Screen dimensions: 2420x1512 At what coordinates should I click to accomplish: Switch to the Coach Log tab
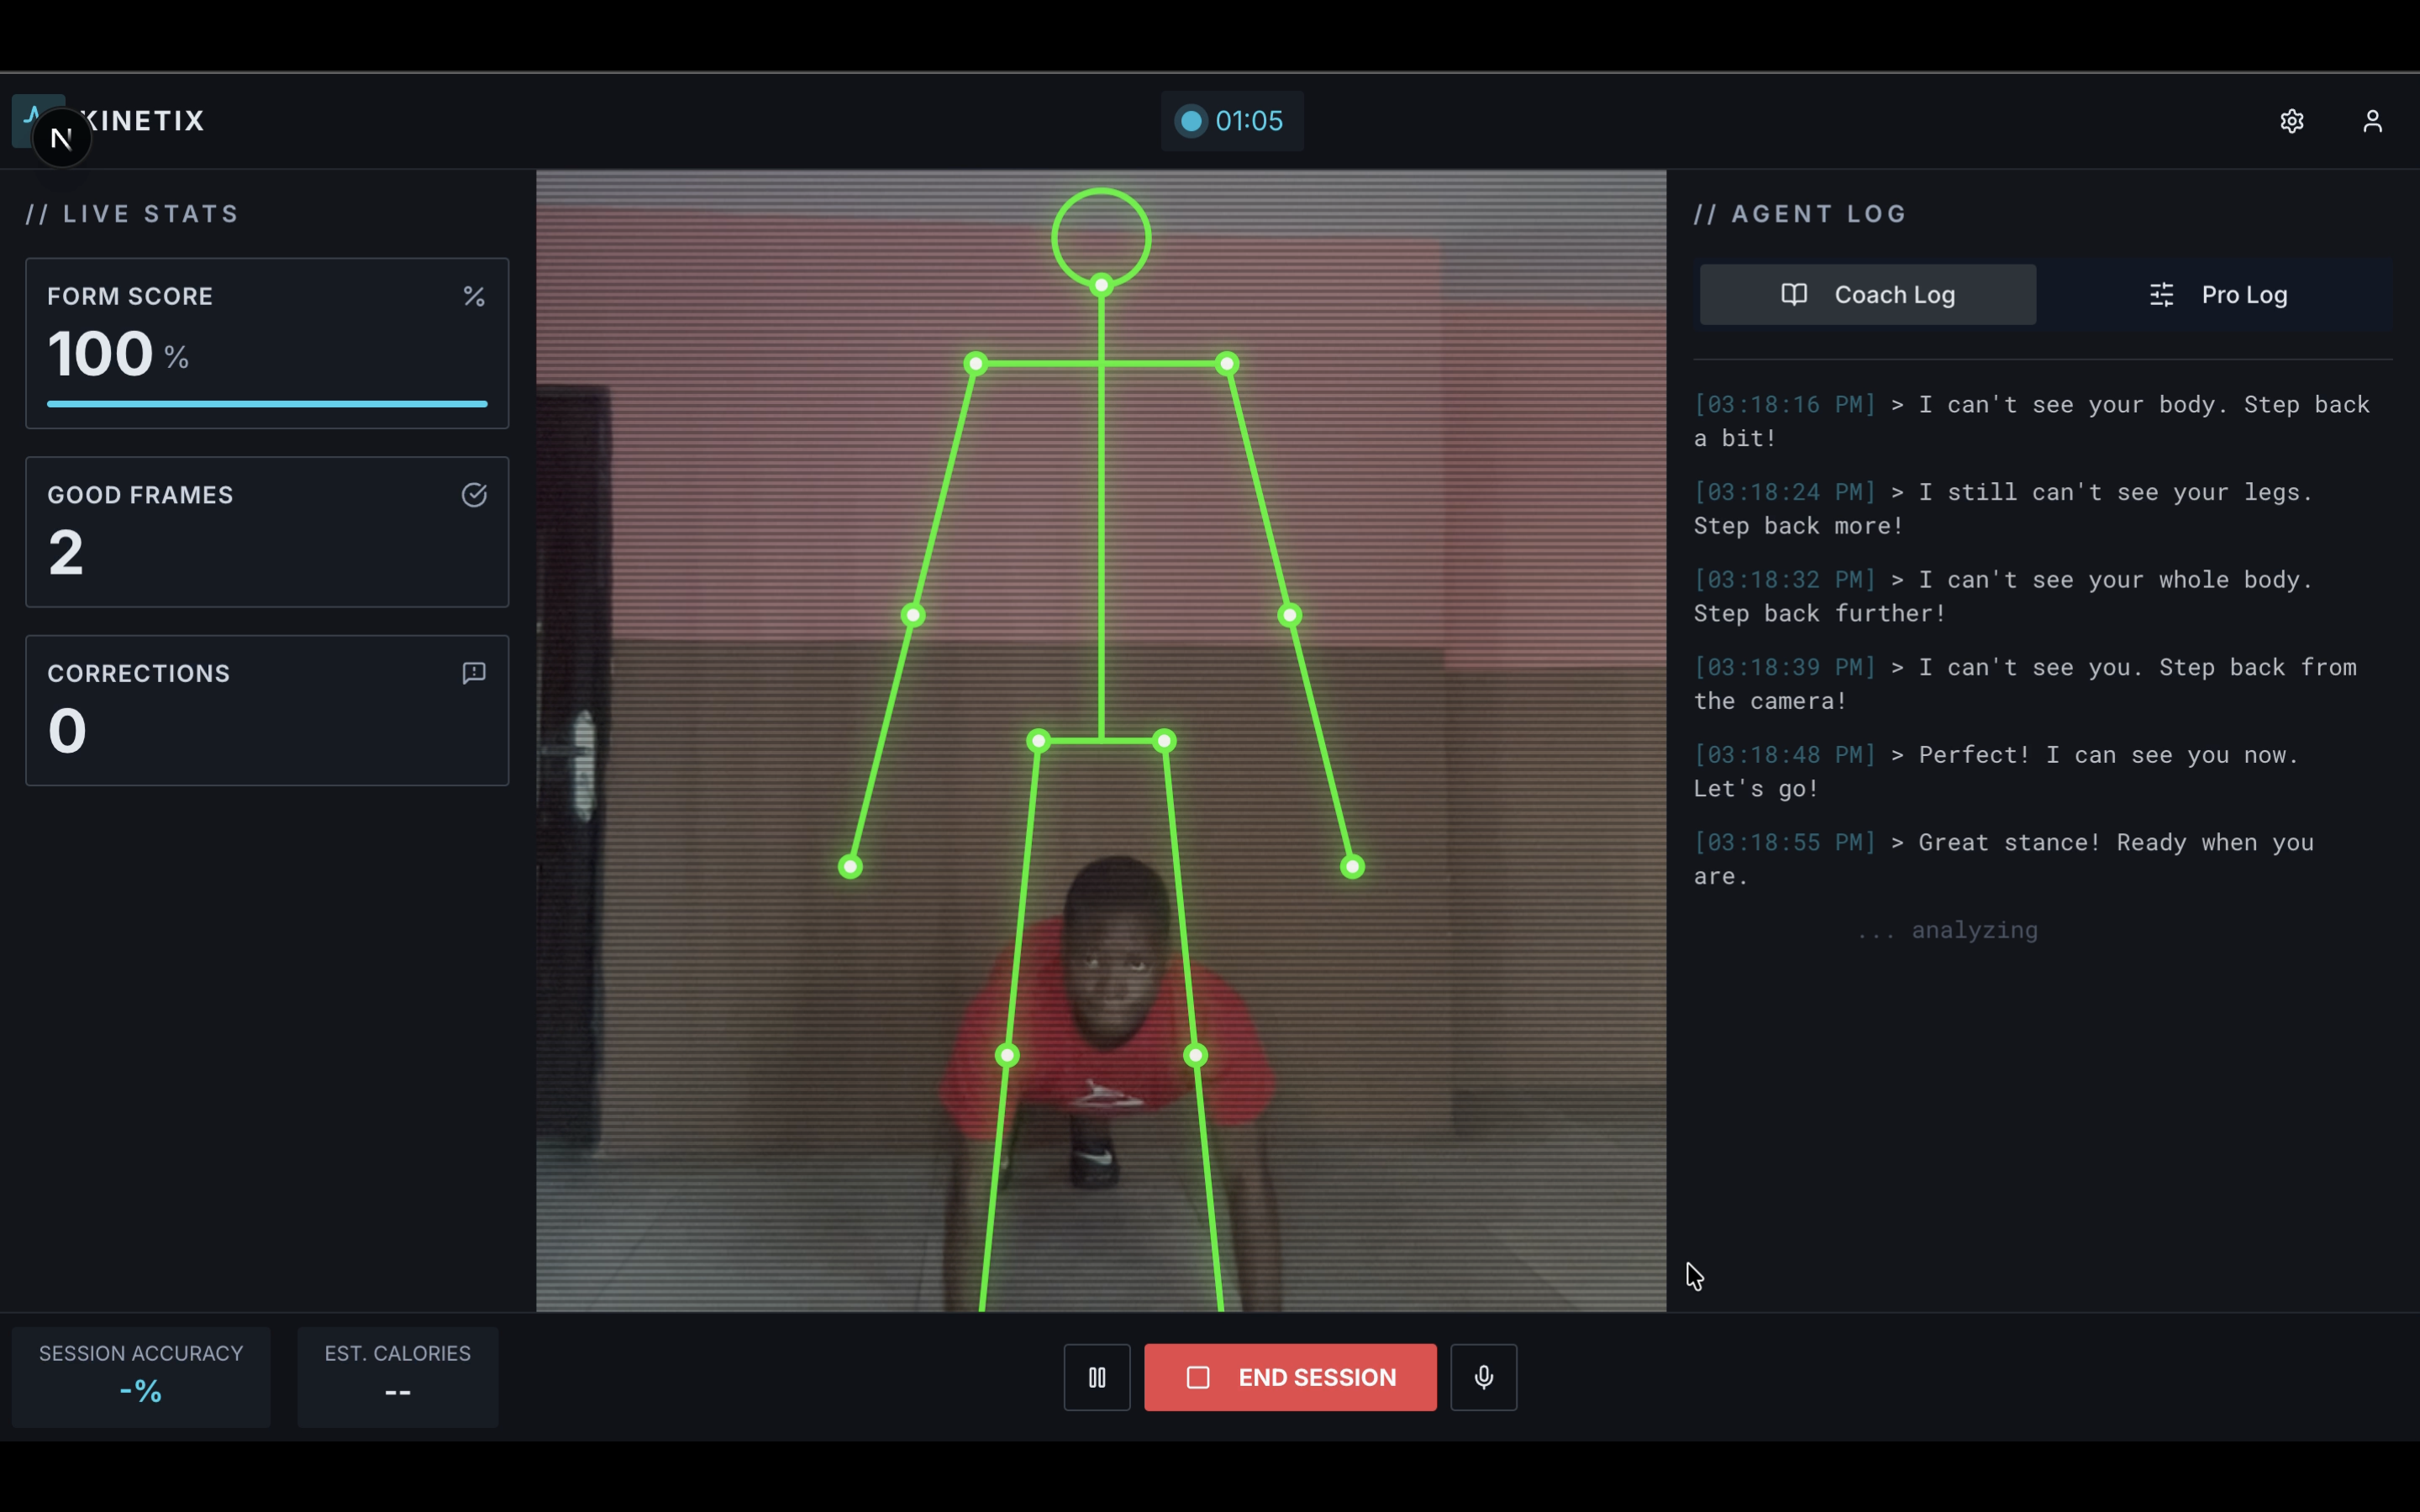1867,295
